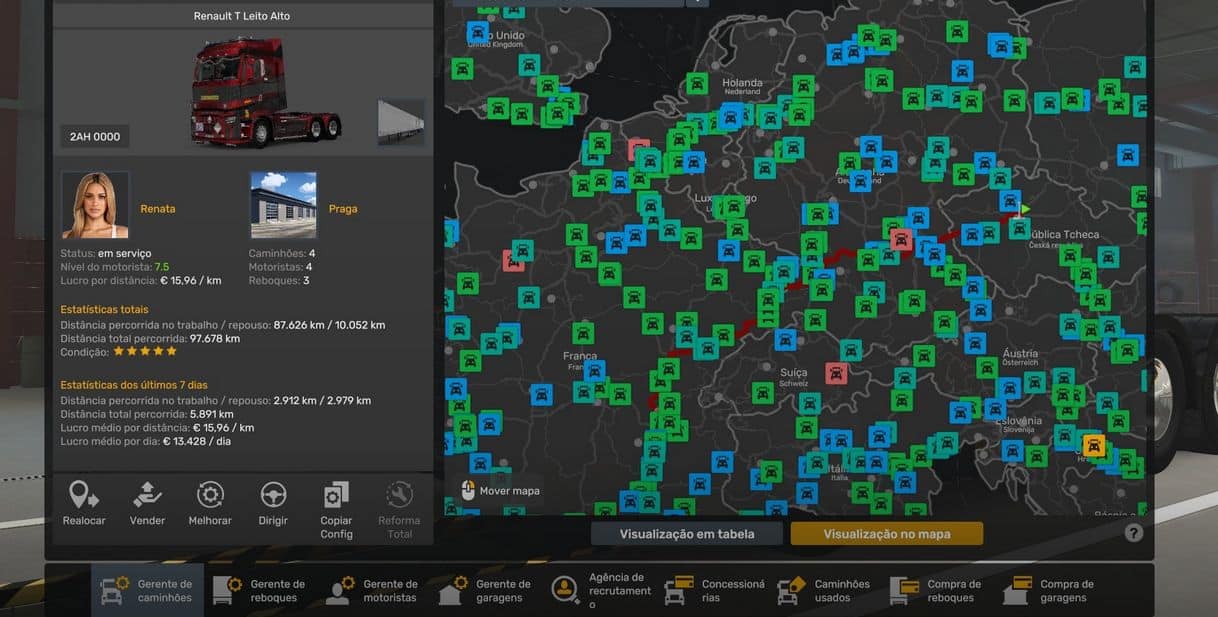Screen dimensions: 1218x617
Task: Open Agência de recrutamento tab
Action: 600,591
